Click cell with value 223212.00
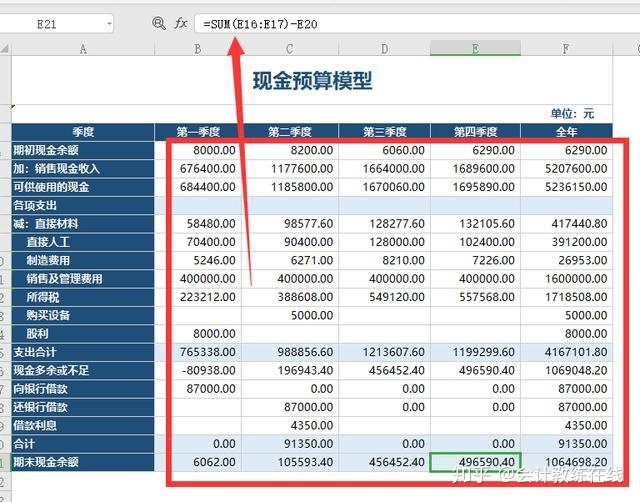This screenshot has height=502, width=640. (198, 297)
